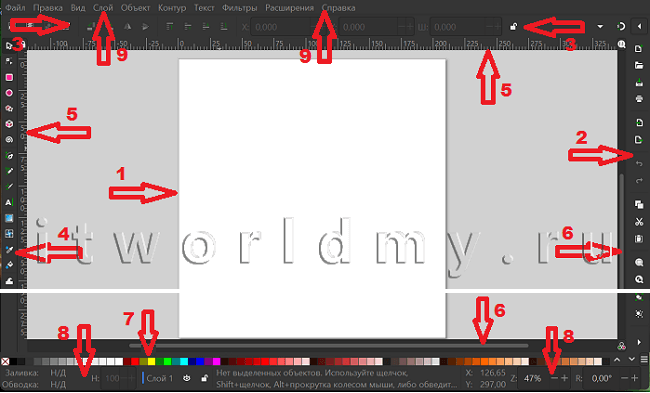Select the Calligraphy tool

(x=9, y=187)
